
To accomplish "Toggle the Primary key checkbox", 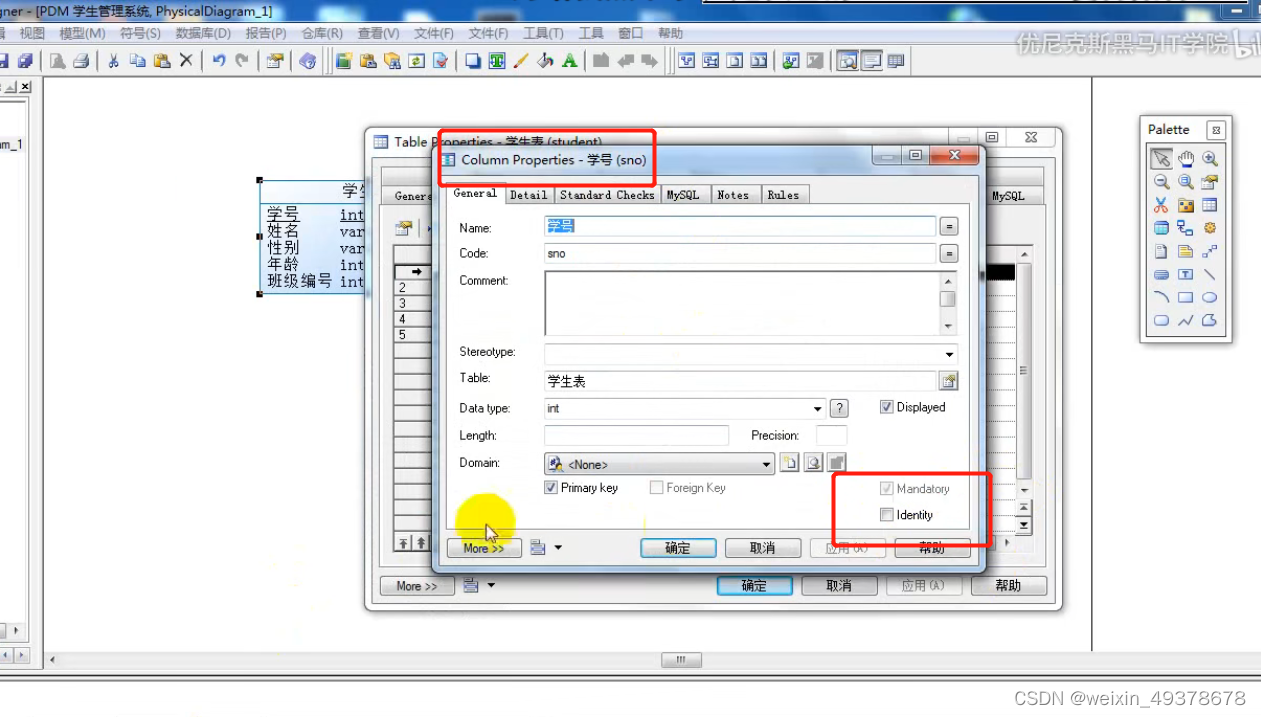I will tap(551, 488).
